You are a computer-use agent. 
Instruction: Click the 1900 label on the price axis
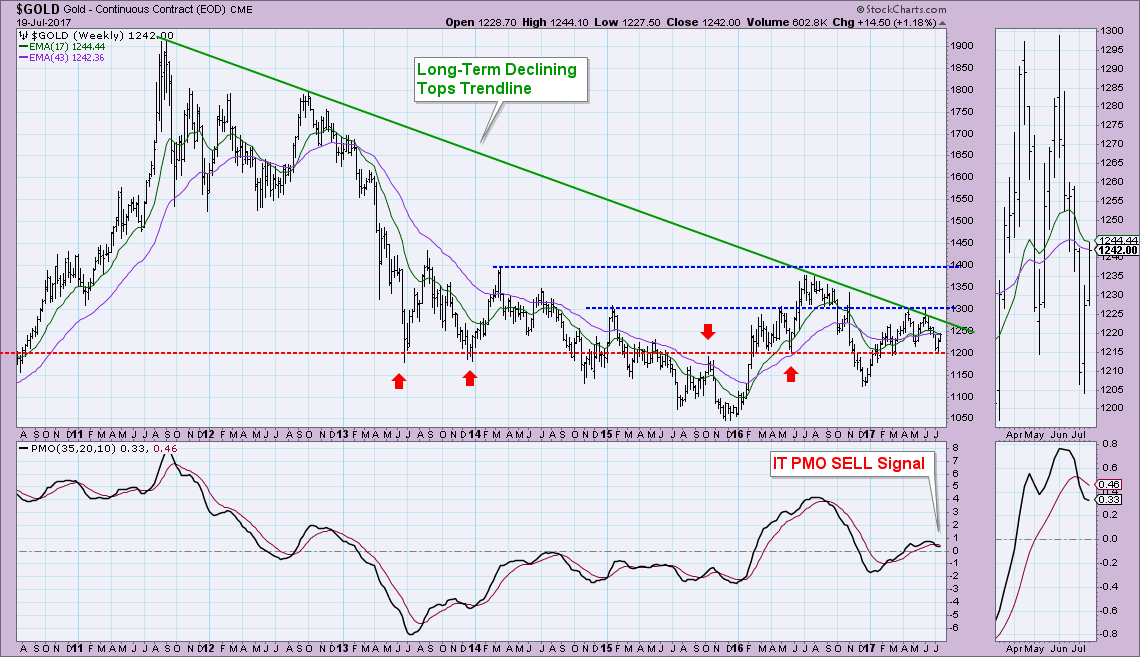(962, 46)
